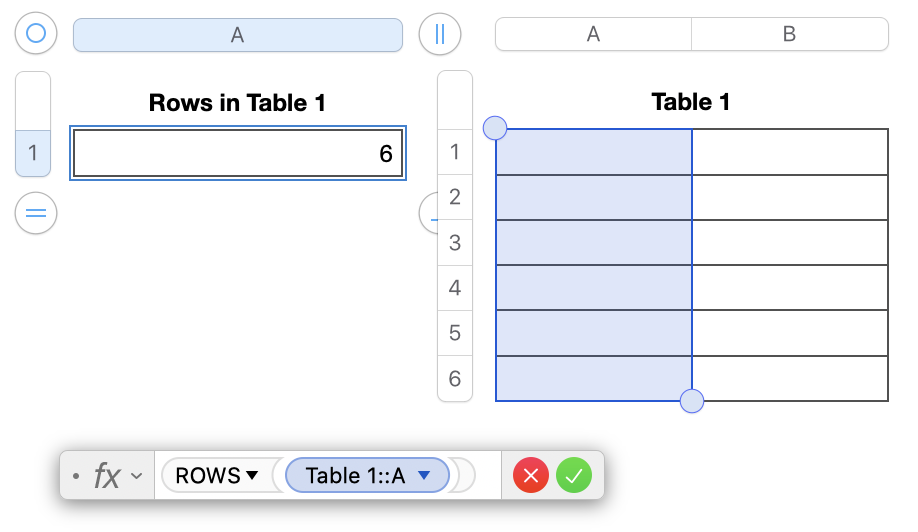Open the Table 1::A reference dropdown
918x532 pixels.
(424, 476)
